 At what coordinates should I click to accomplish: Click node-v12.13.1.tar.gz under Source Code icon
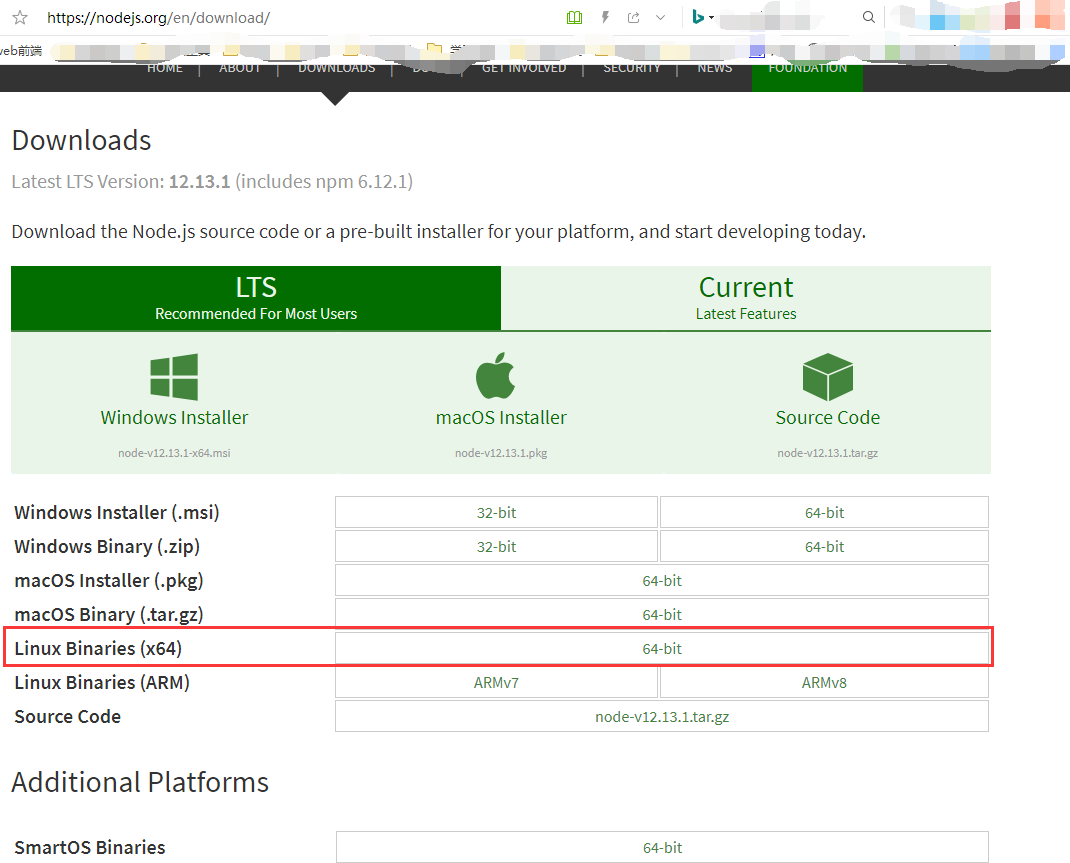[x=828, y=453]
